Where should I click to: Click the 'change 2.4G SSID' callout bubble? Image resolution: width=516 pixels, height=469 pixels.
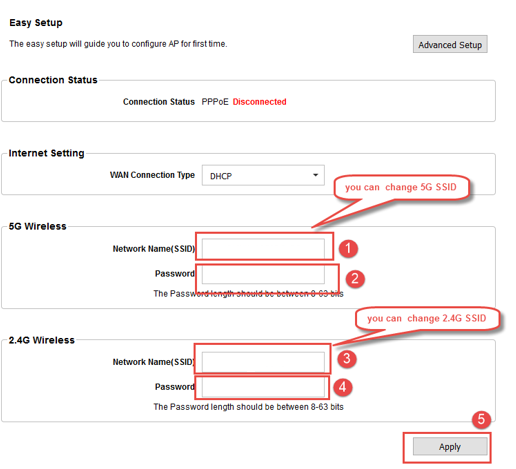coord(427,319)
